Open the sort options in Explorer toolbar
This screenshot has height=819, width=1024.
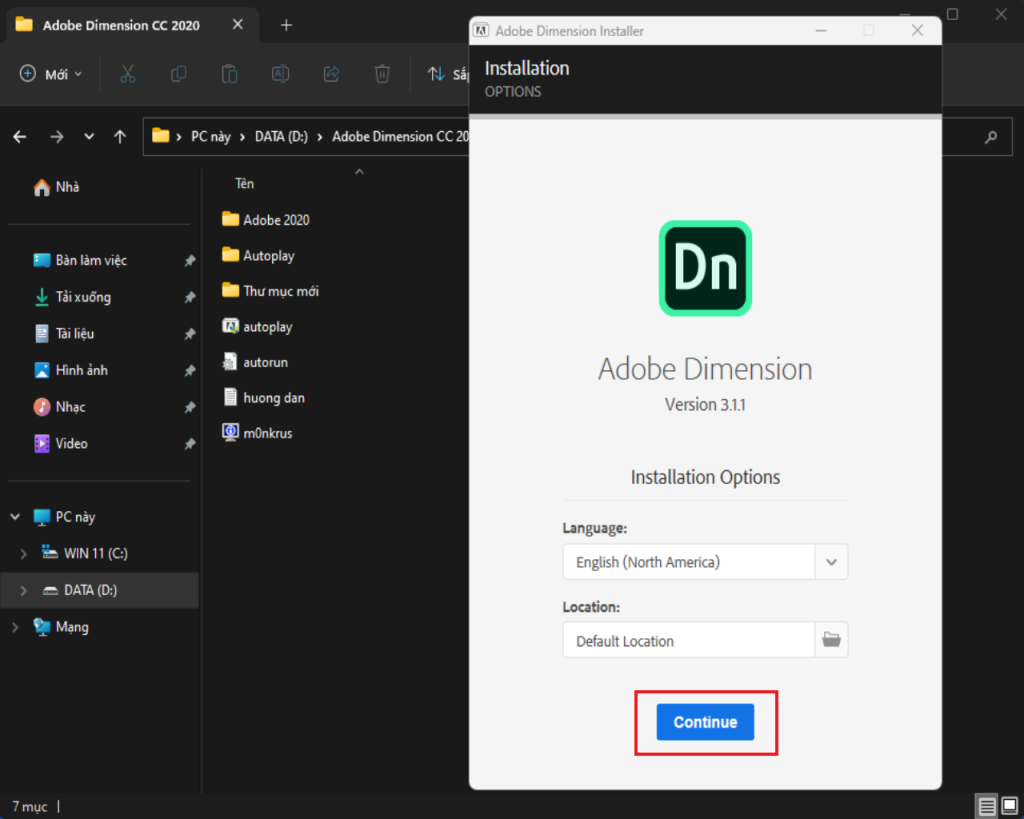[448, 74]
